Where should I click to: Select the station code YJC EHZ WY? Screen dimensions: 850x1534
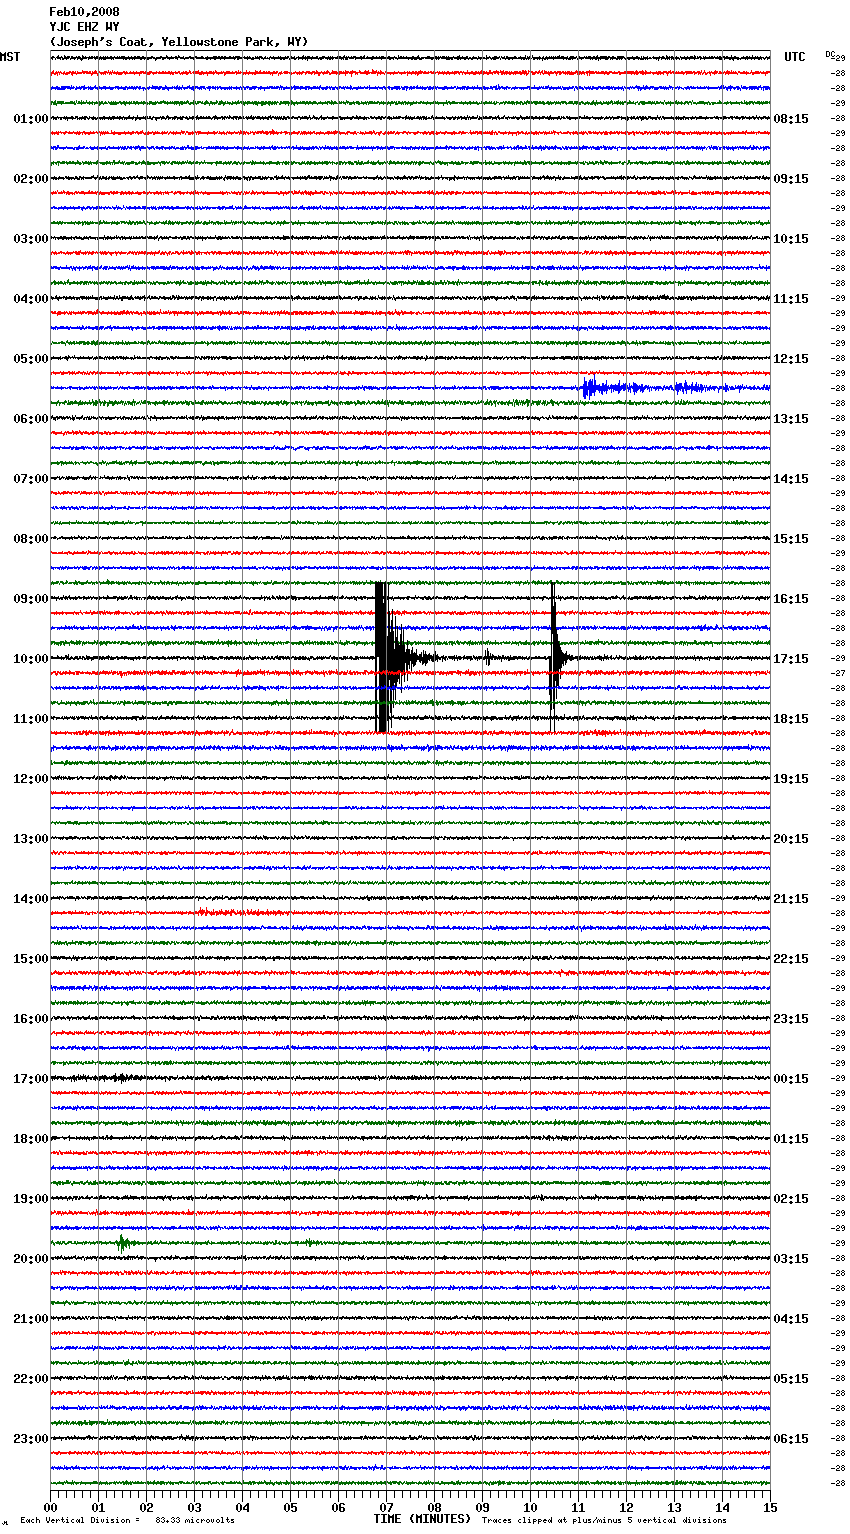pyautogui.click(x=84, y=27)
